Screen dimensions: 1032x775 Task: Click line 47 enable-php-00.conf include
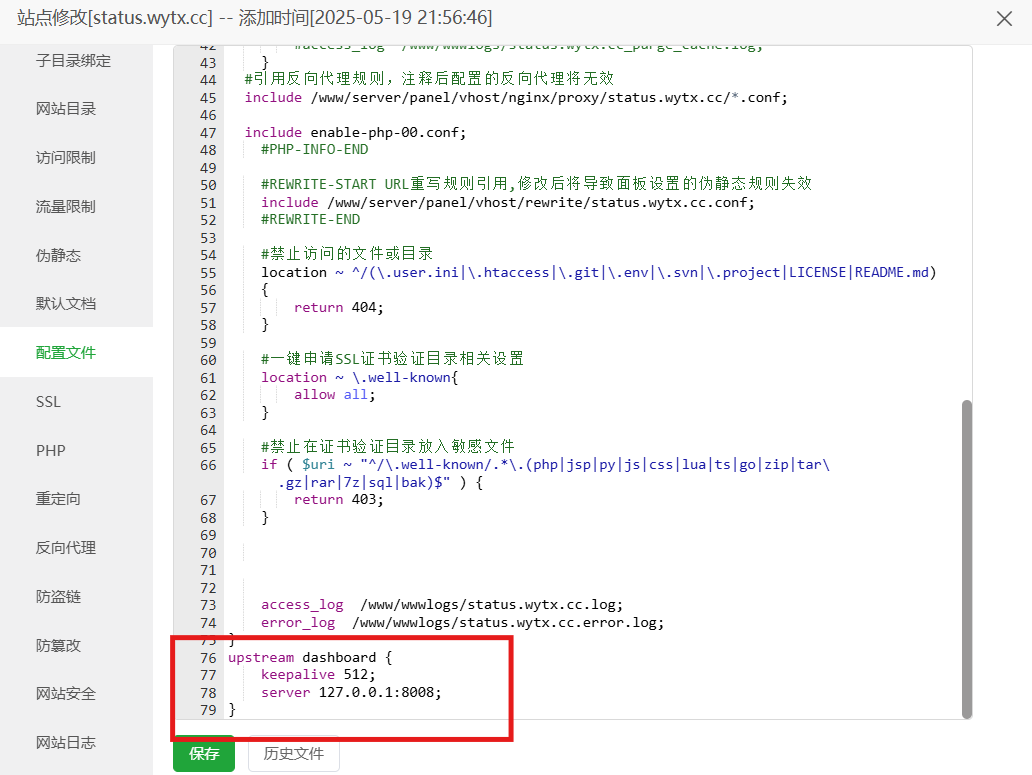click(355, 132)
